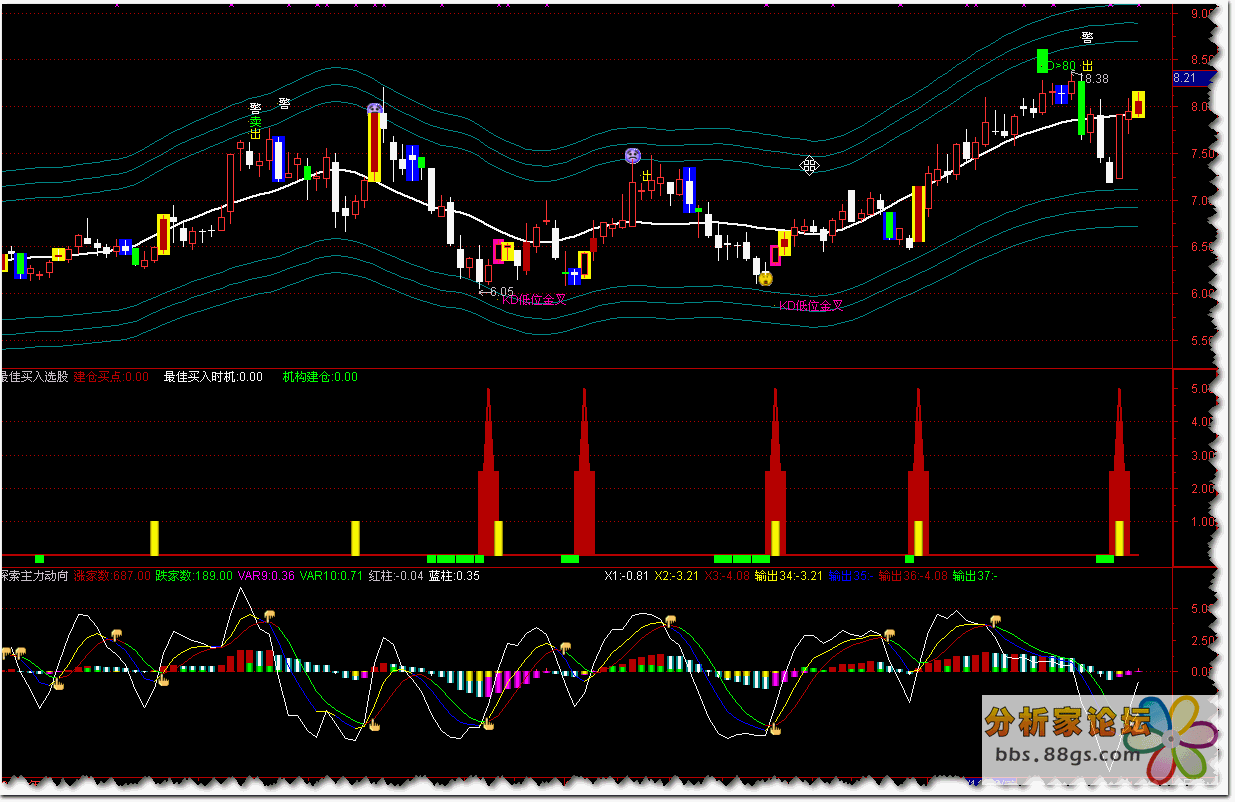Select the rightmost hand marker in the bottom indicator

995,621
